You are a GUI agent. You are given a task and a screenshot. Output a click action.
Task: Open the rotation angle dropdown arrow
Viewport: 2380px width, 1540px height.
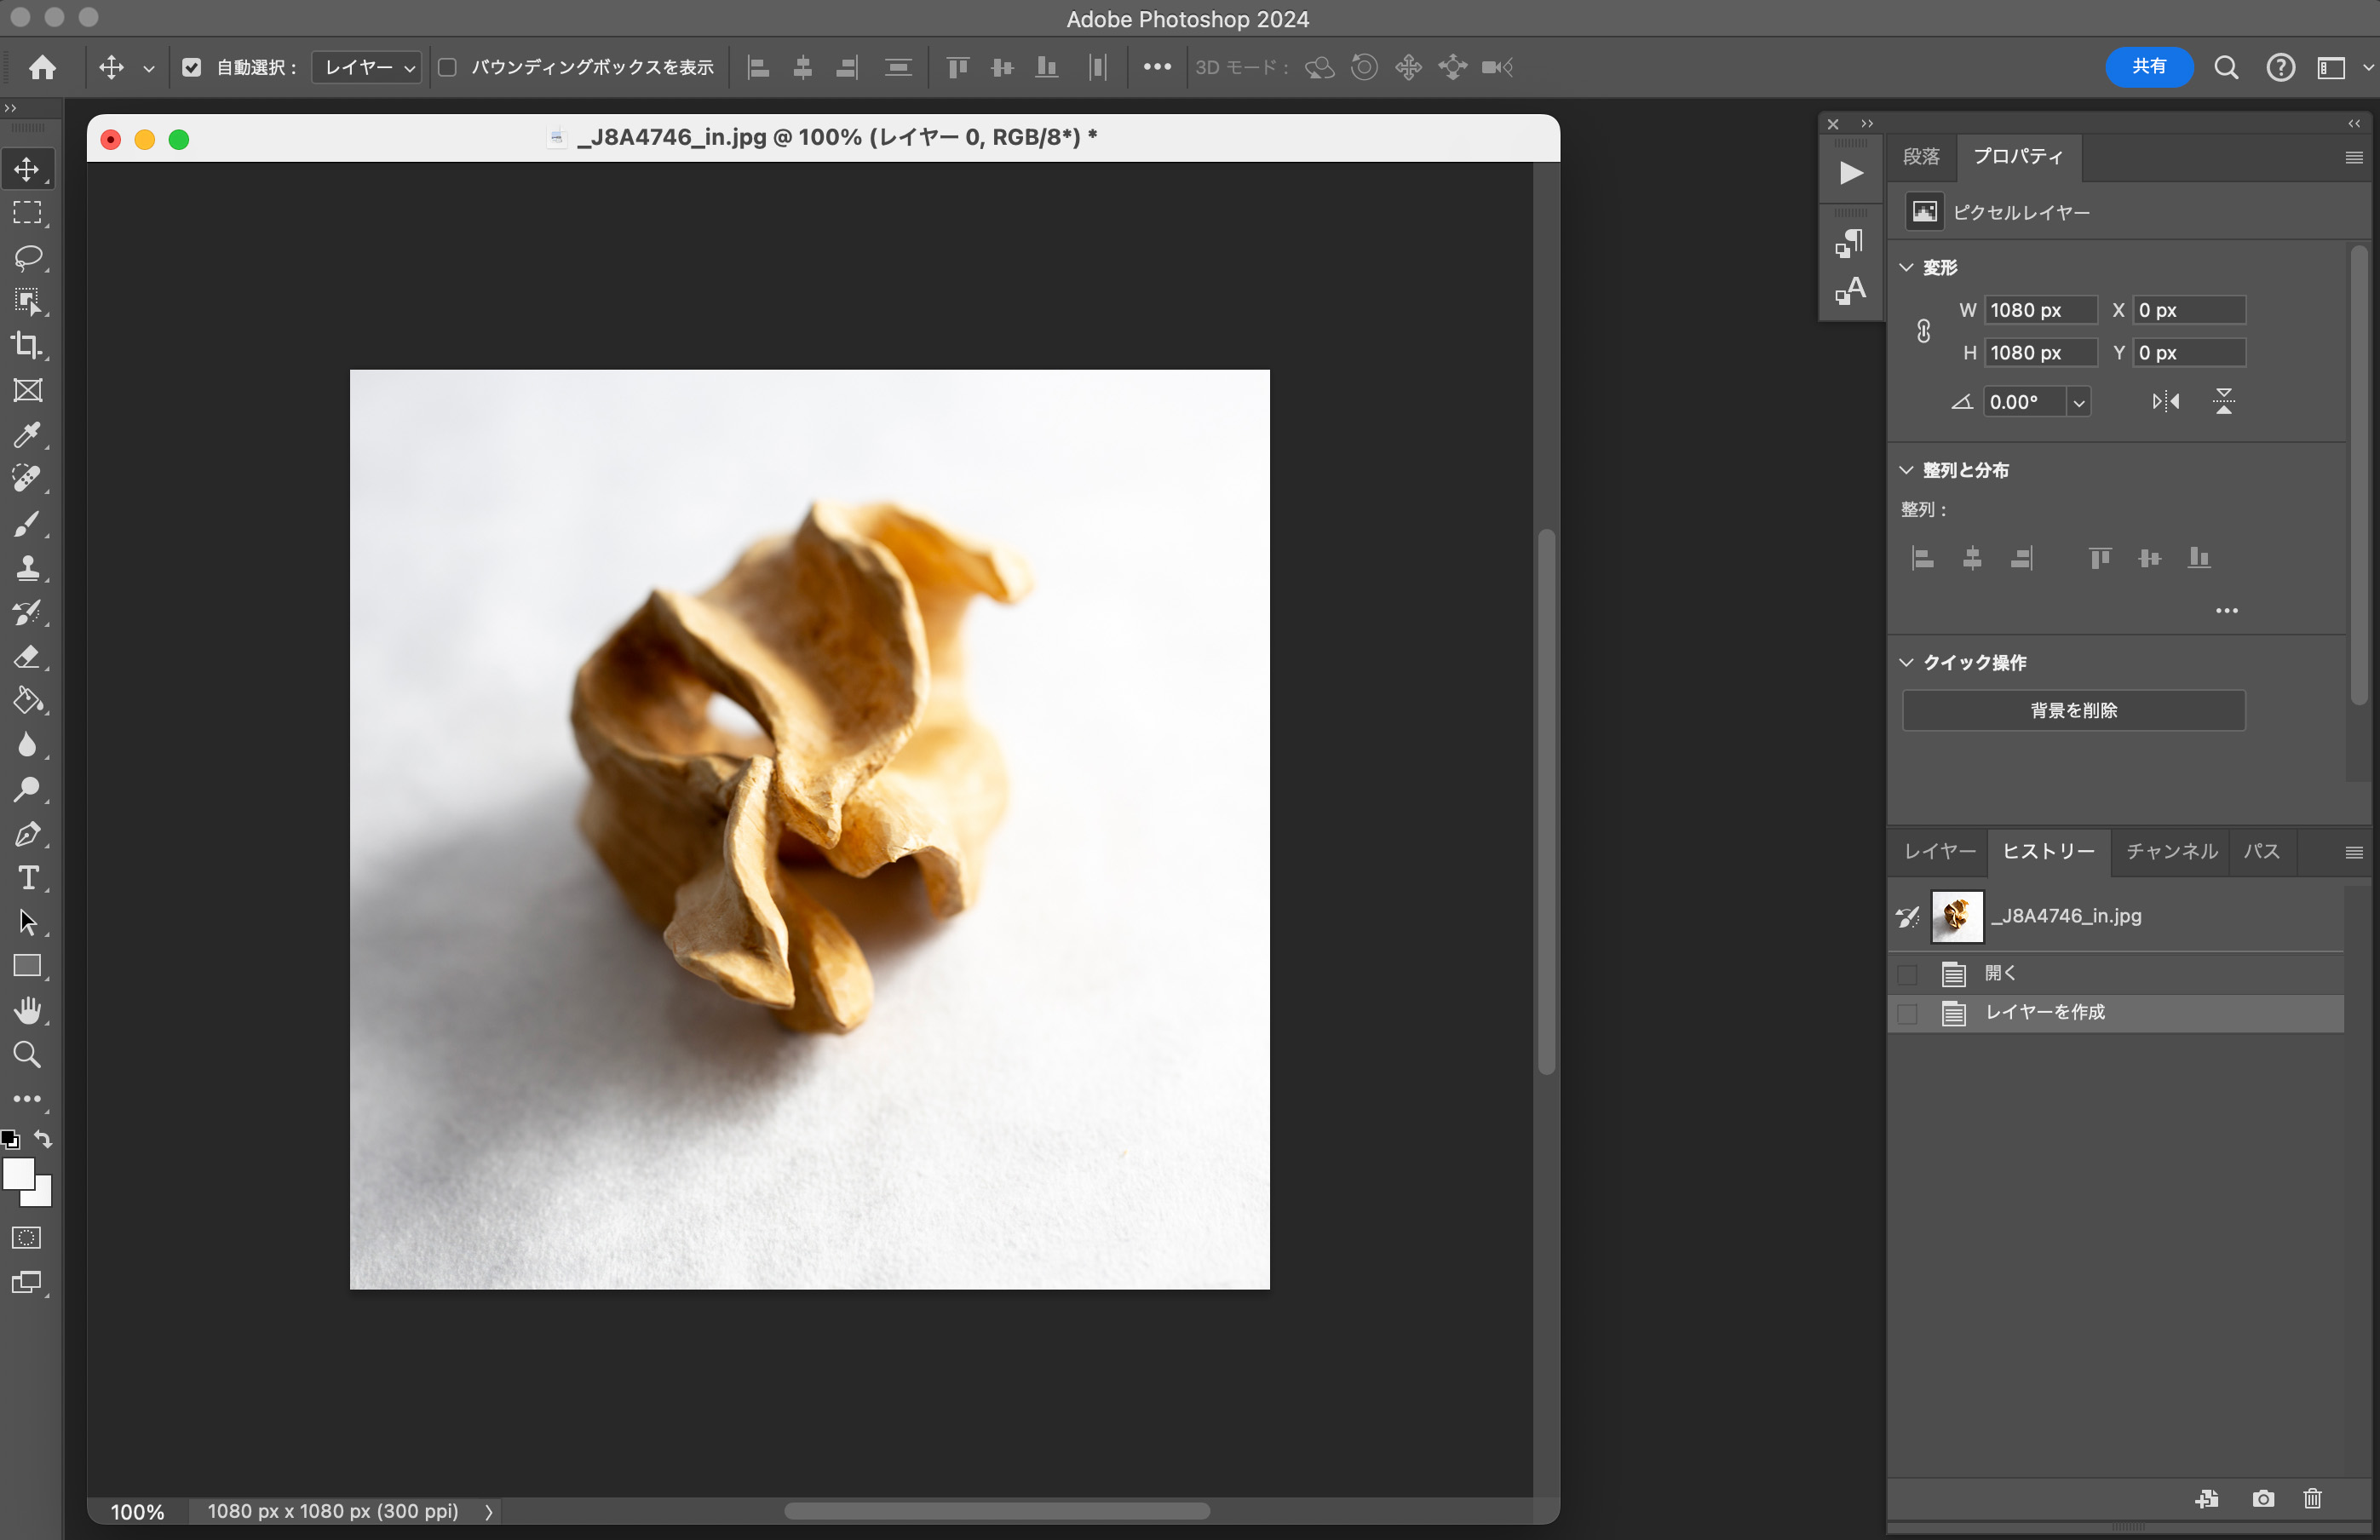point(2079,402)
